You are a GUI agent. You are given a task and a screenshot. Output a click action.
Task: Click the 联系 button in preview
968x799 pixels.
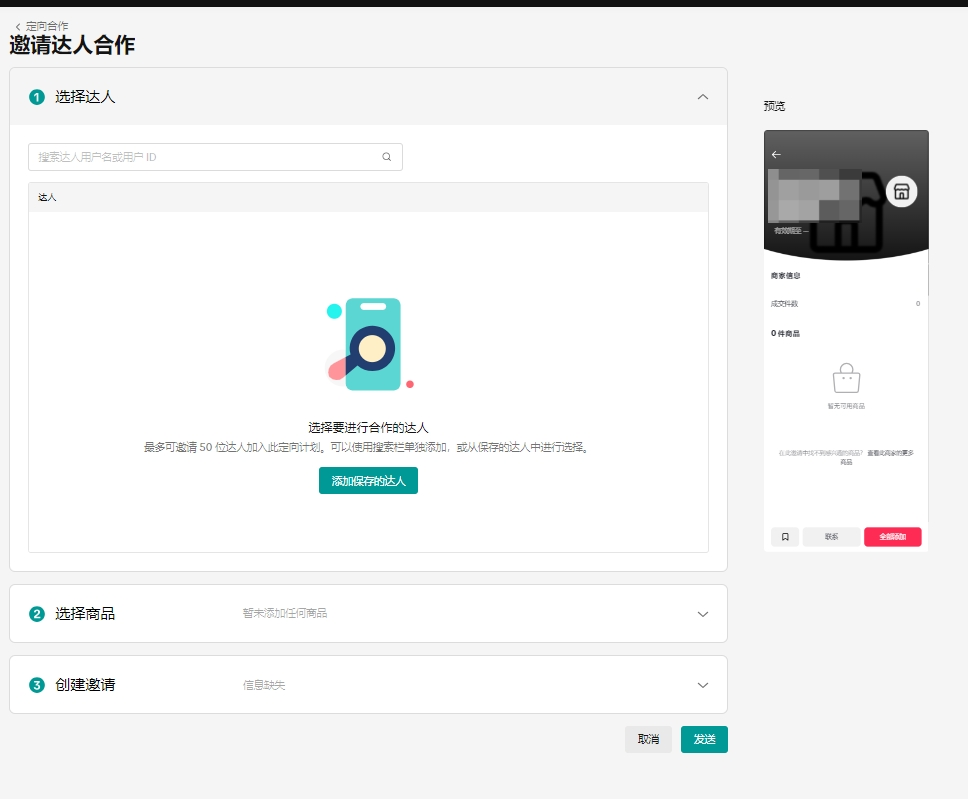[x=832, y=537]
